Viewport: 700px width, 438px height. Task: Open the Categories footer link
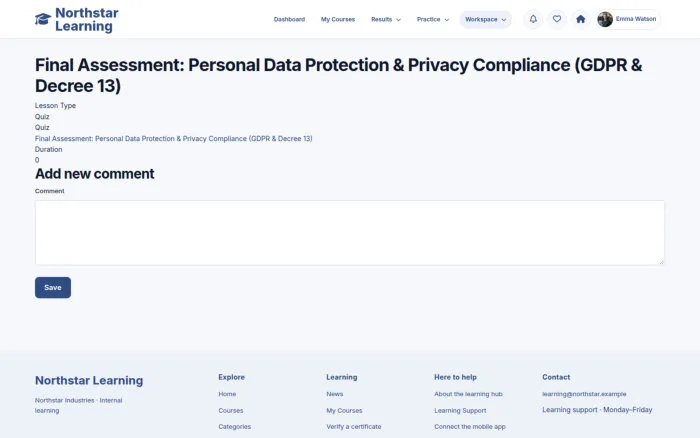pyautogui.click(x=234, y=426)
